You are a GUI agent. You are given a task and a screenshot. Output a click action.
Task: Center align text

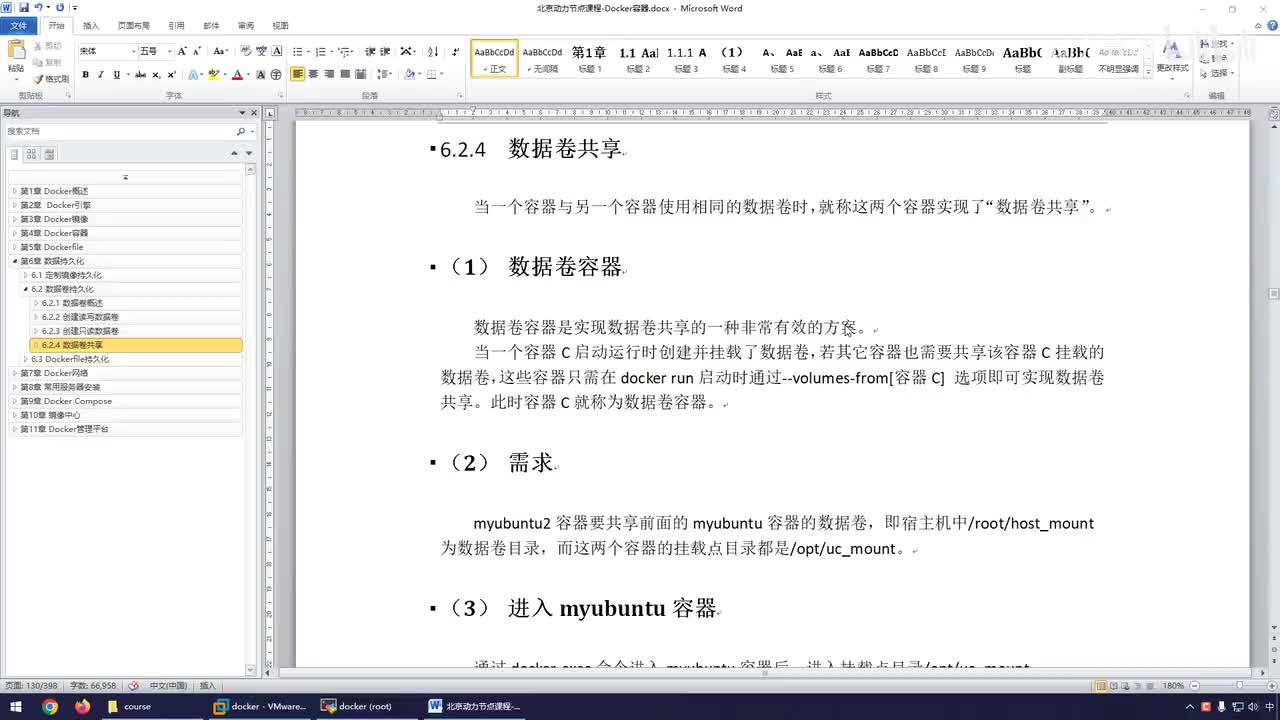(x=313, y=75)
